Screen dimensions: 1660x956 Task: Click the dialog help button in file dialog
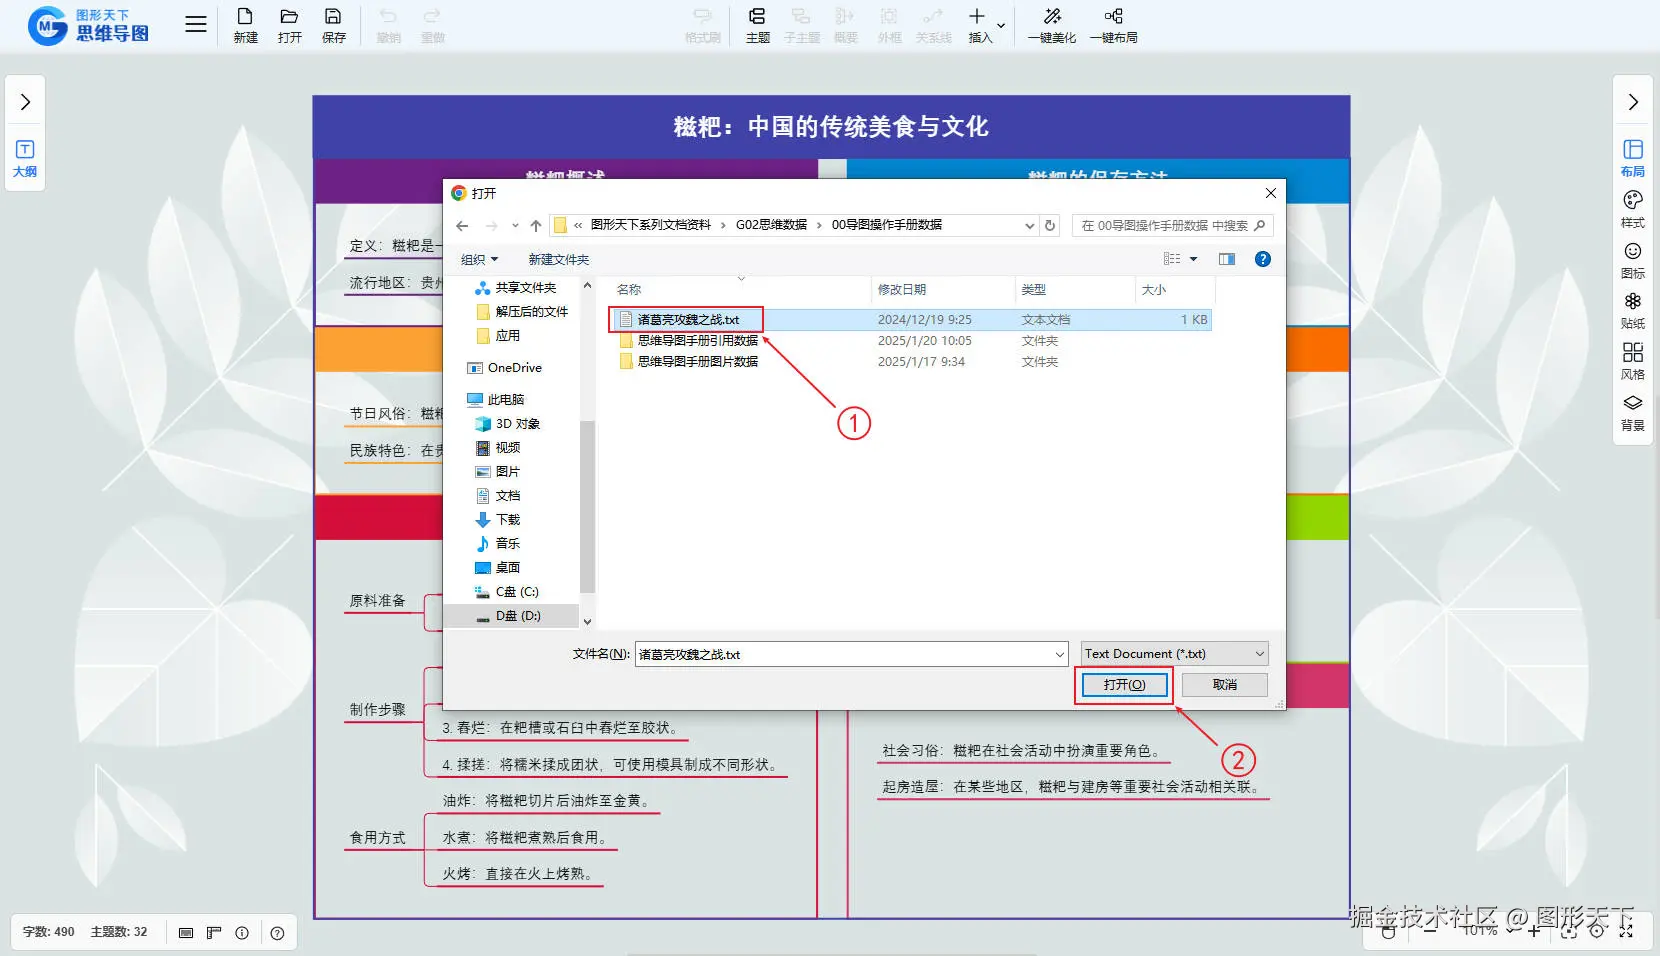1263,259
